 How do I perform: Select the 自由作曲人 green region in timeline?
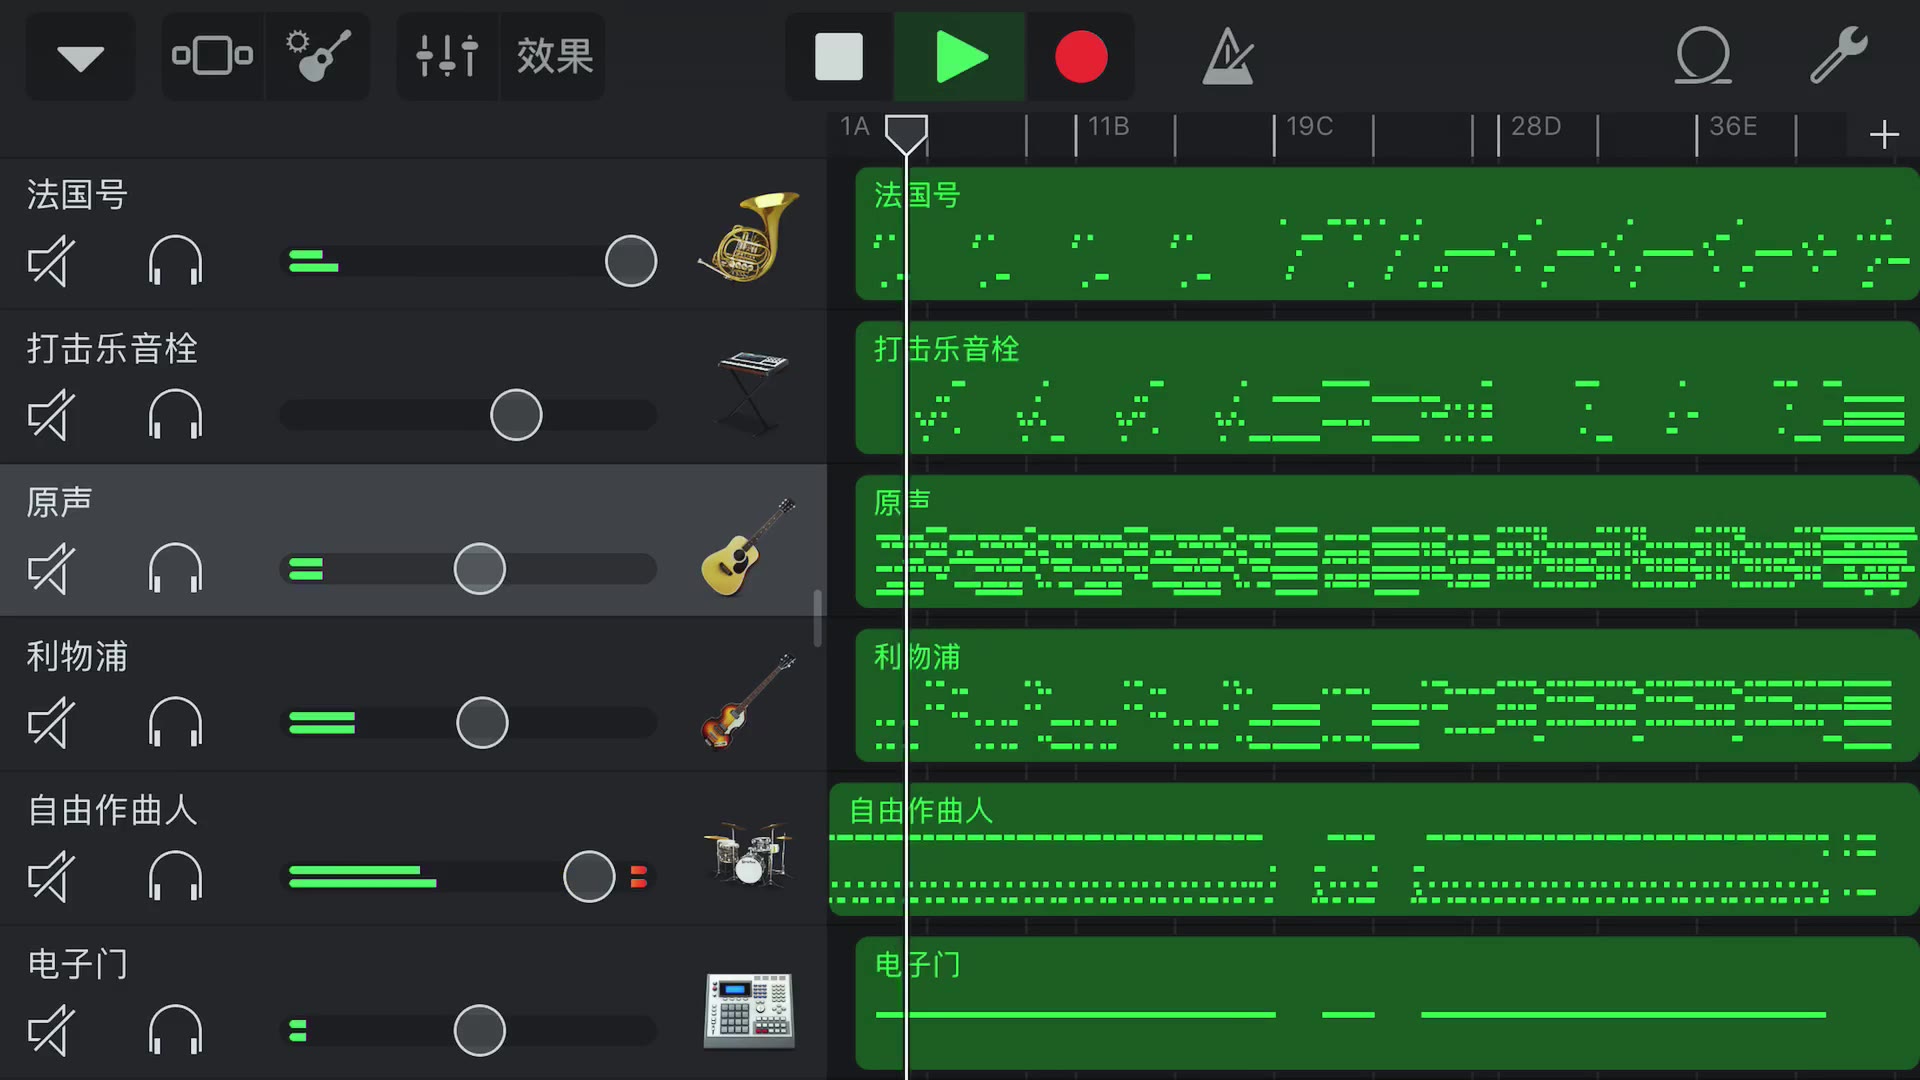tap(1374, 850)
